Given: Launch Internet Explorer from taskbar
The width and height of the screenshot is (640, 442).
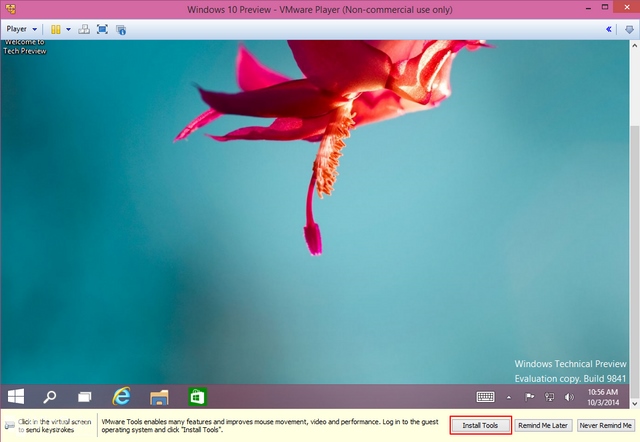Looking at the screenshot, I should [121, 396].
